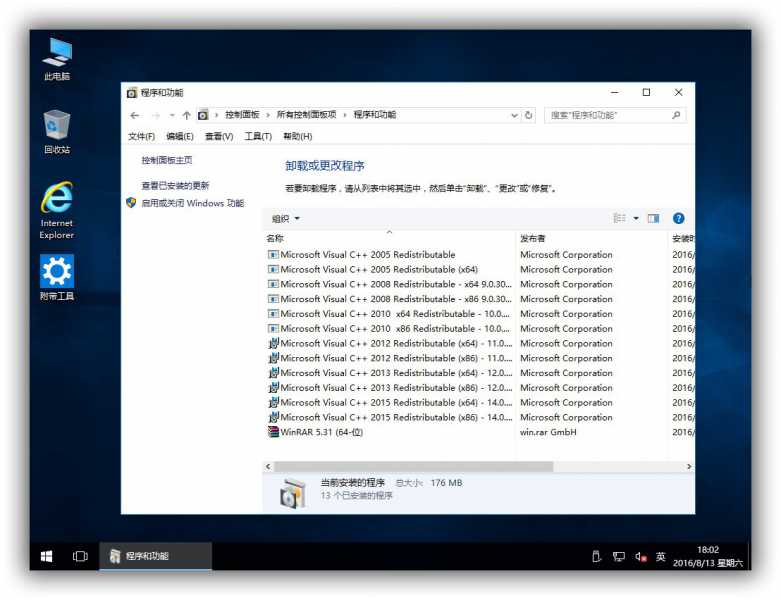The height and width of the screenshot is (600, 781).
Task: Go up one level with the up arrow
Action: [x=186, y=116]
